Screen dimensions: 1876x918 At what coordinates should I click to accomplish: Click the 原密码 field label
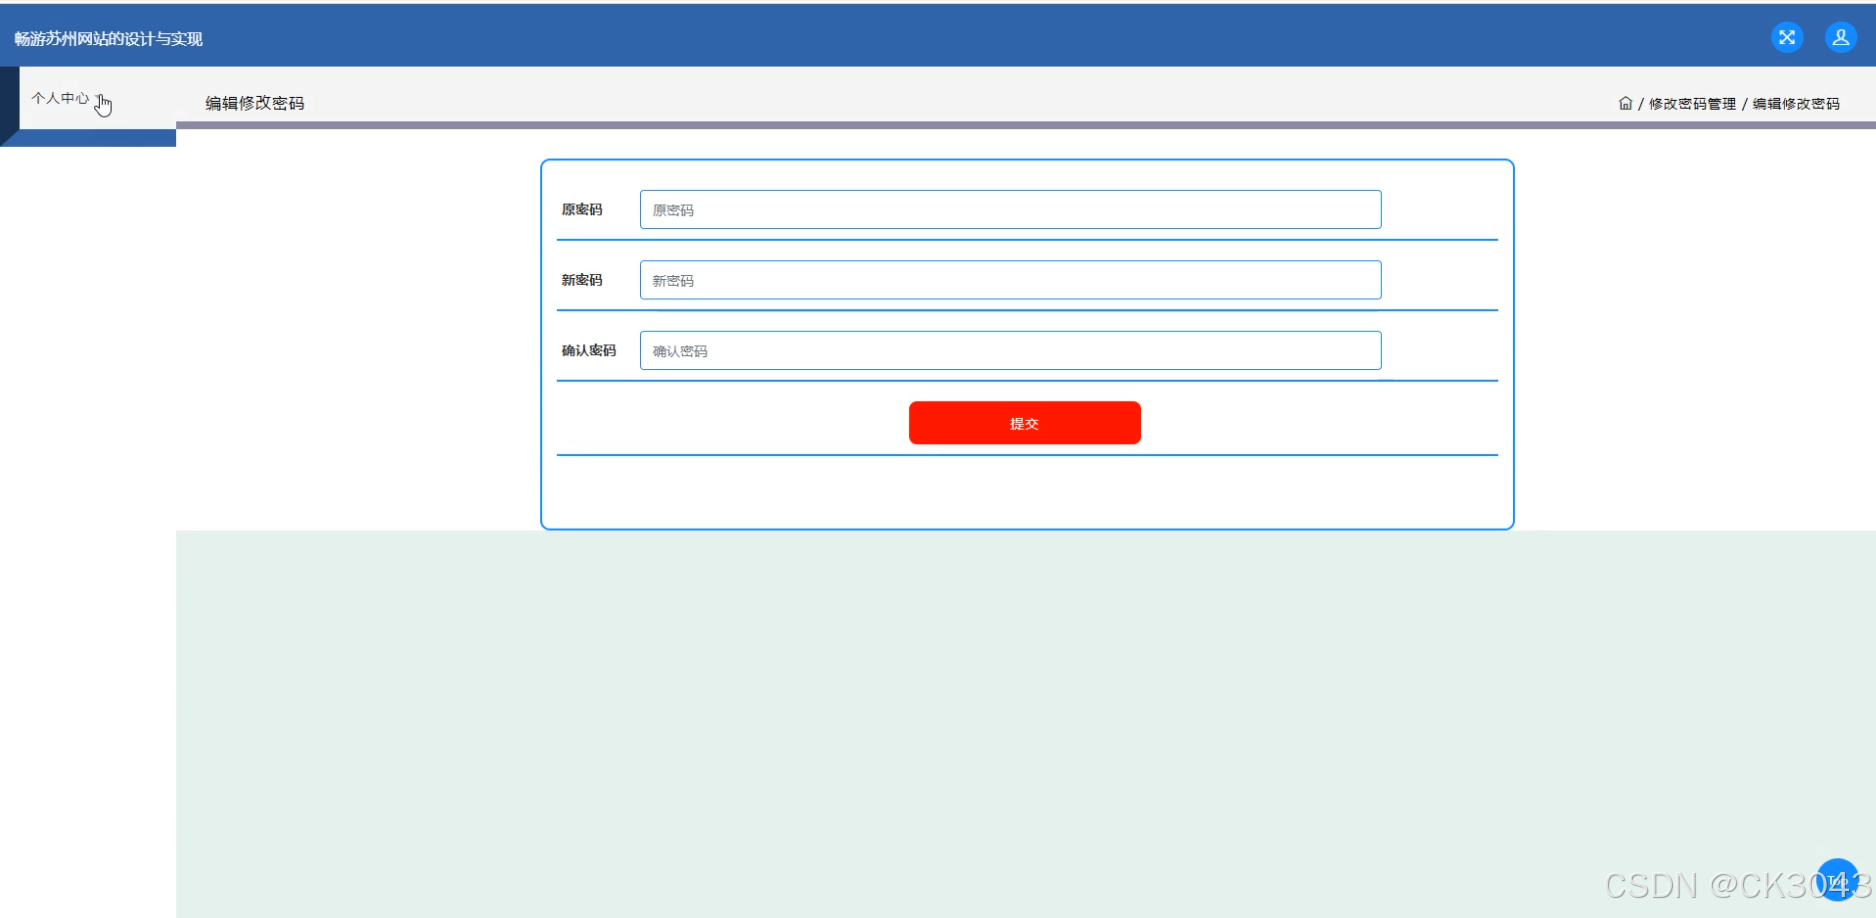(x=582, y=210)
